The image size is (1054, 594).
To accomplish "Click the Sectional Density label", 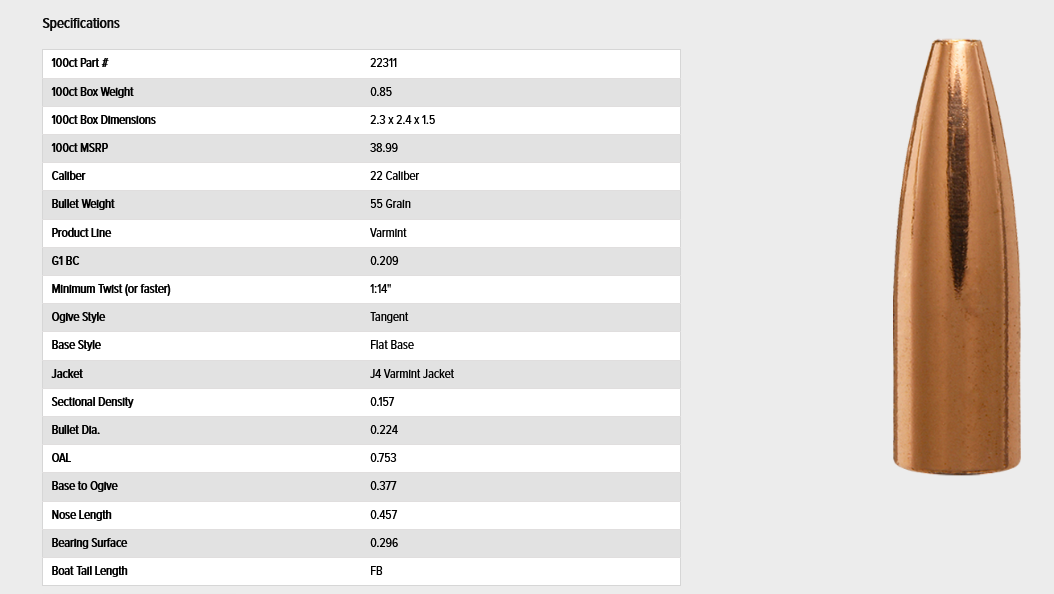I will (x=92, y=402).
